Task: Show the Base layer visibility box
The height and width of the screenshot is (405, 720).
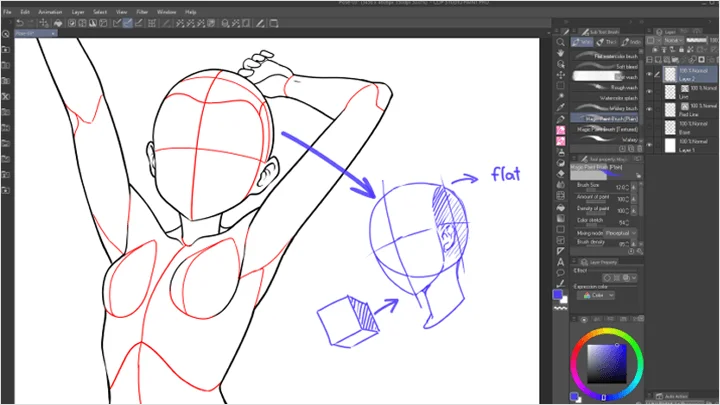Action: point(649,127)
